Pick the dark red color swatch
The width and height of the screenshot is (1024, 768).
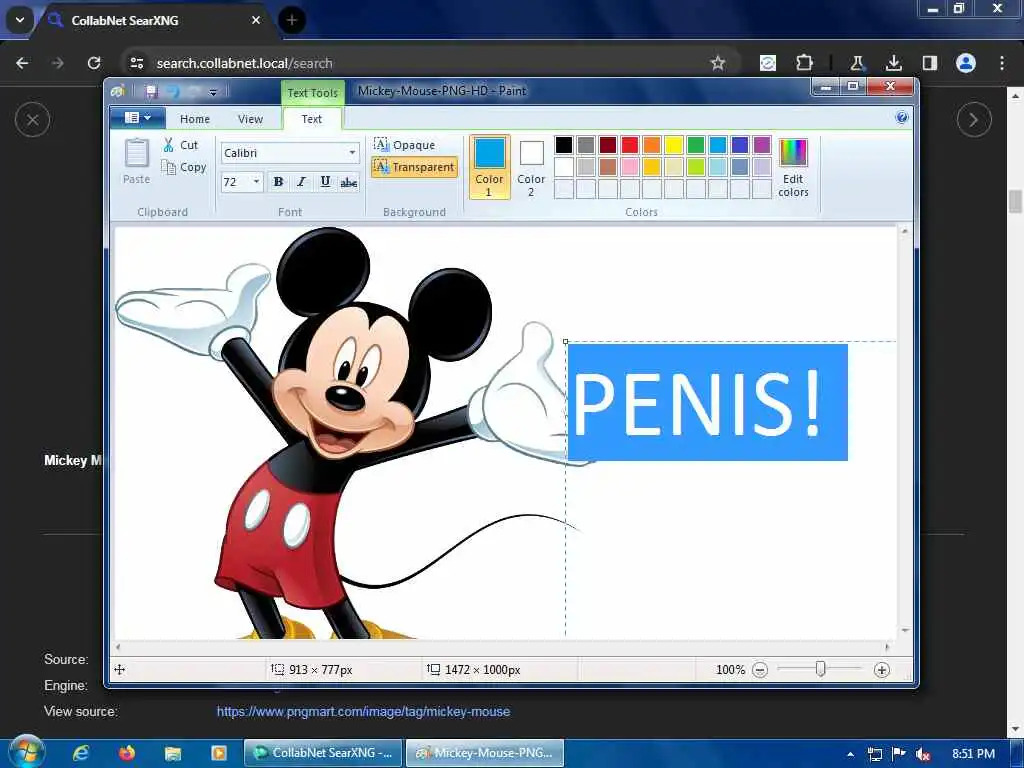point(607,144)
